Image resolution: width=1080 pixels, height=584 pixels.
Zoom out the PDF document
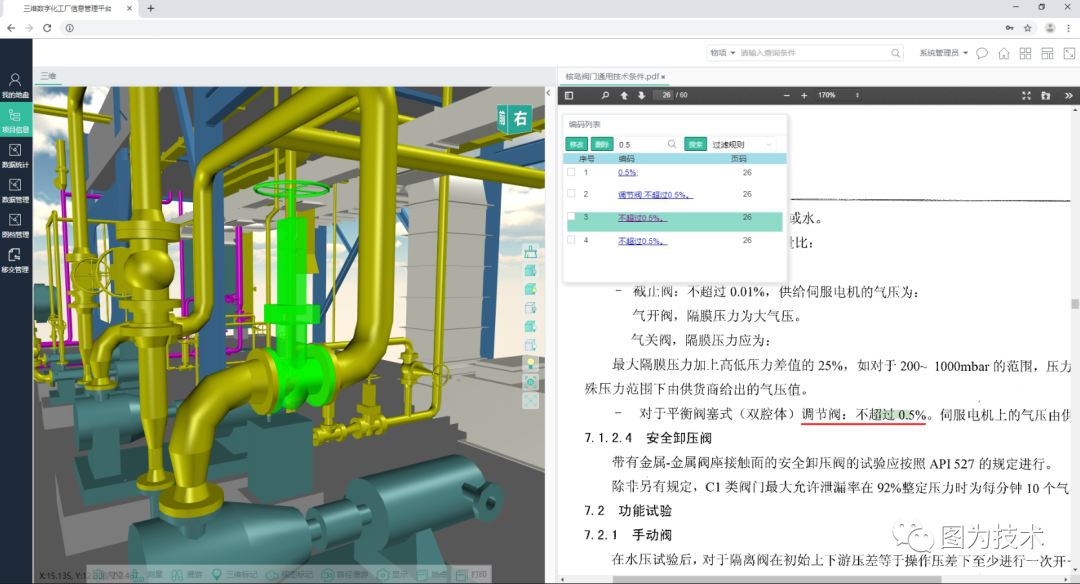pyautogui.click(x=787, y=96)
